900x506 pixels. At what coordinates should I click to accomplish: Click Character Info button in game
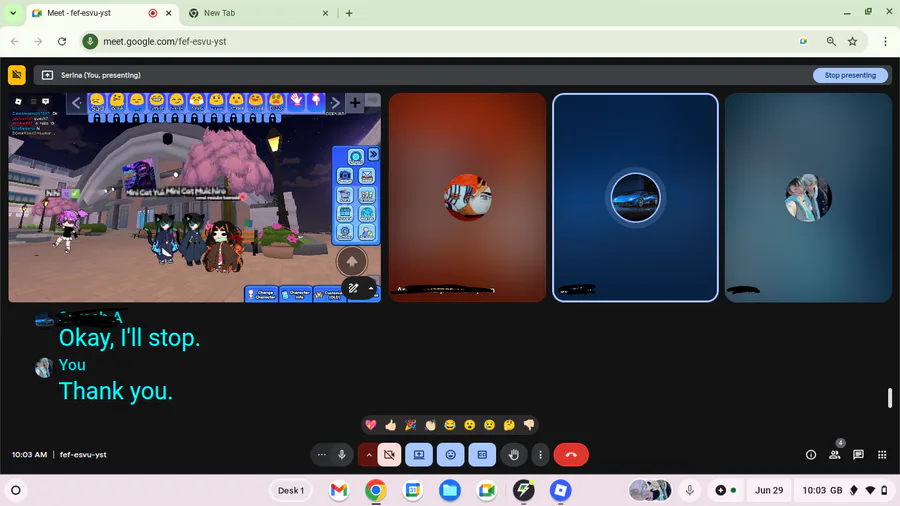[x=296, y=294]
